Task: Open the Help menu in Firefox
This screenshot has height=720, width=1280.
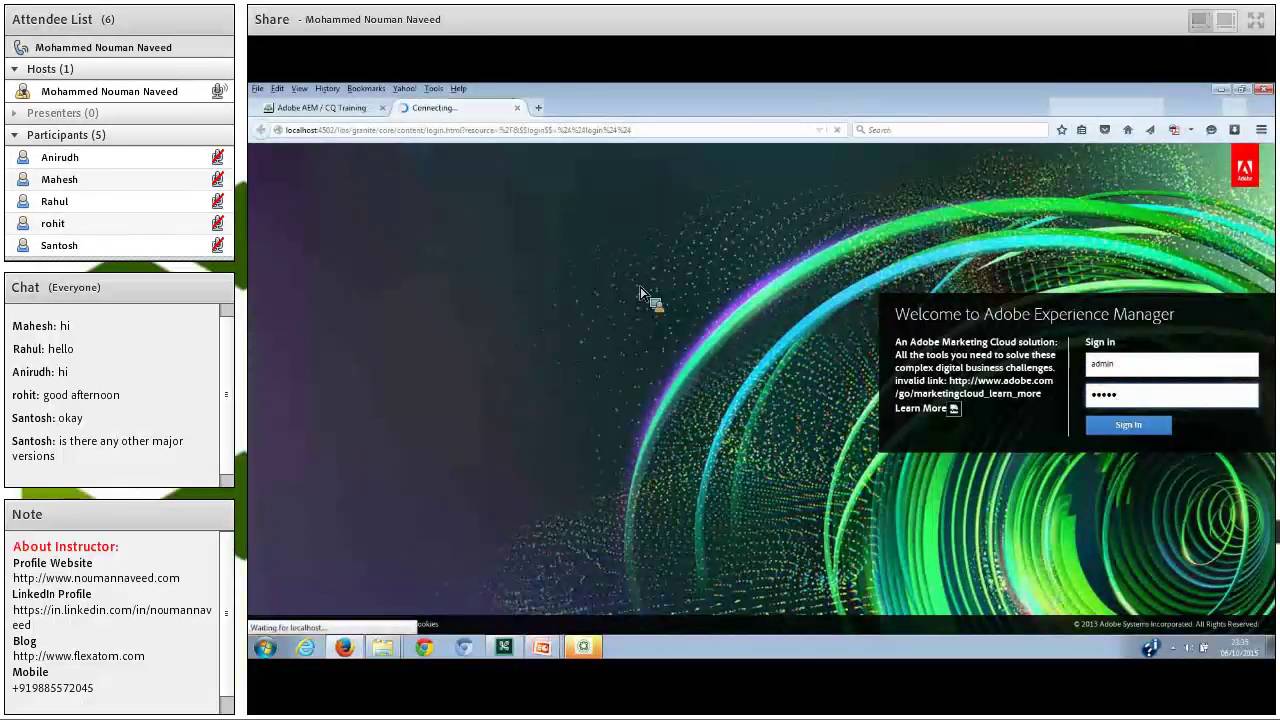Action: [x=458, y=89]
